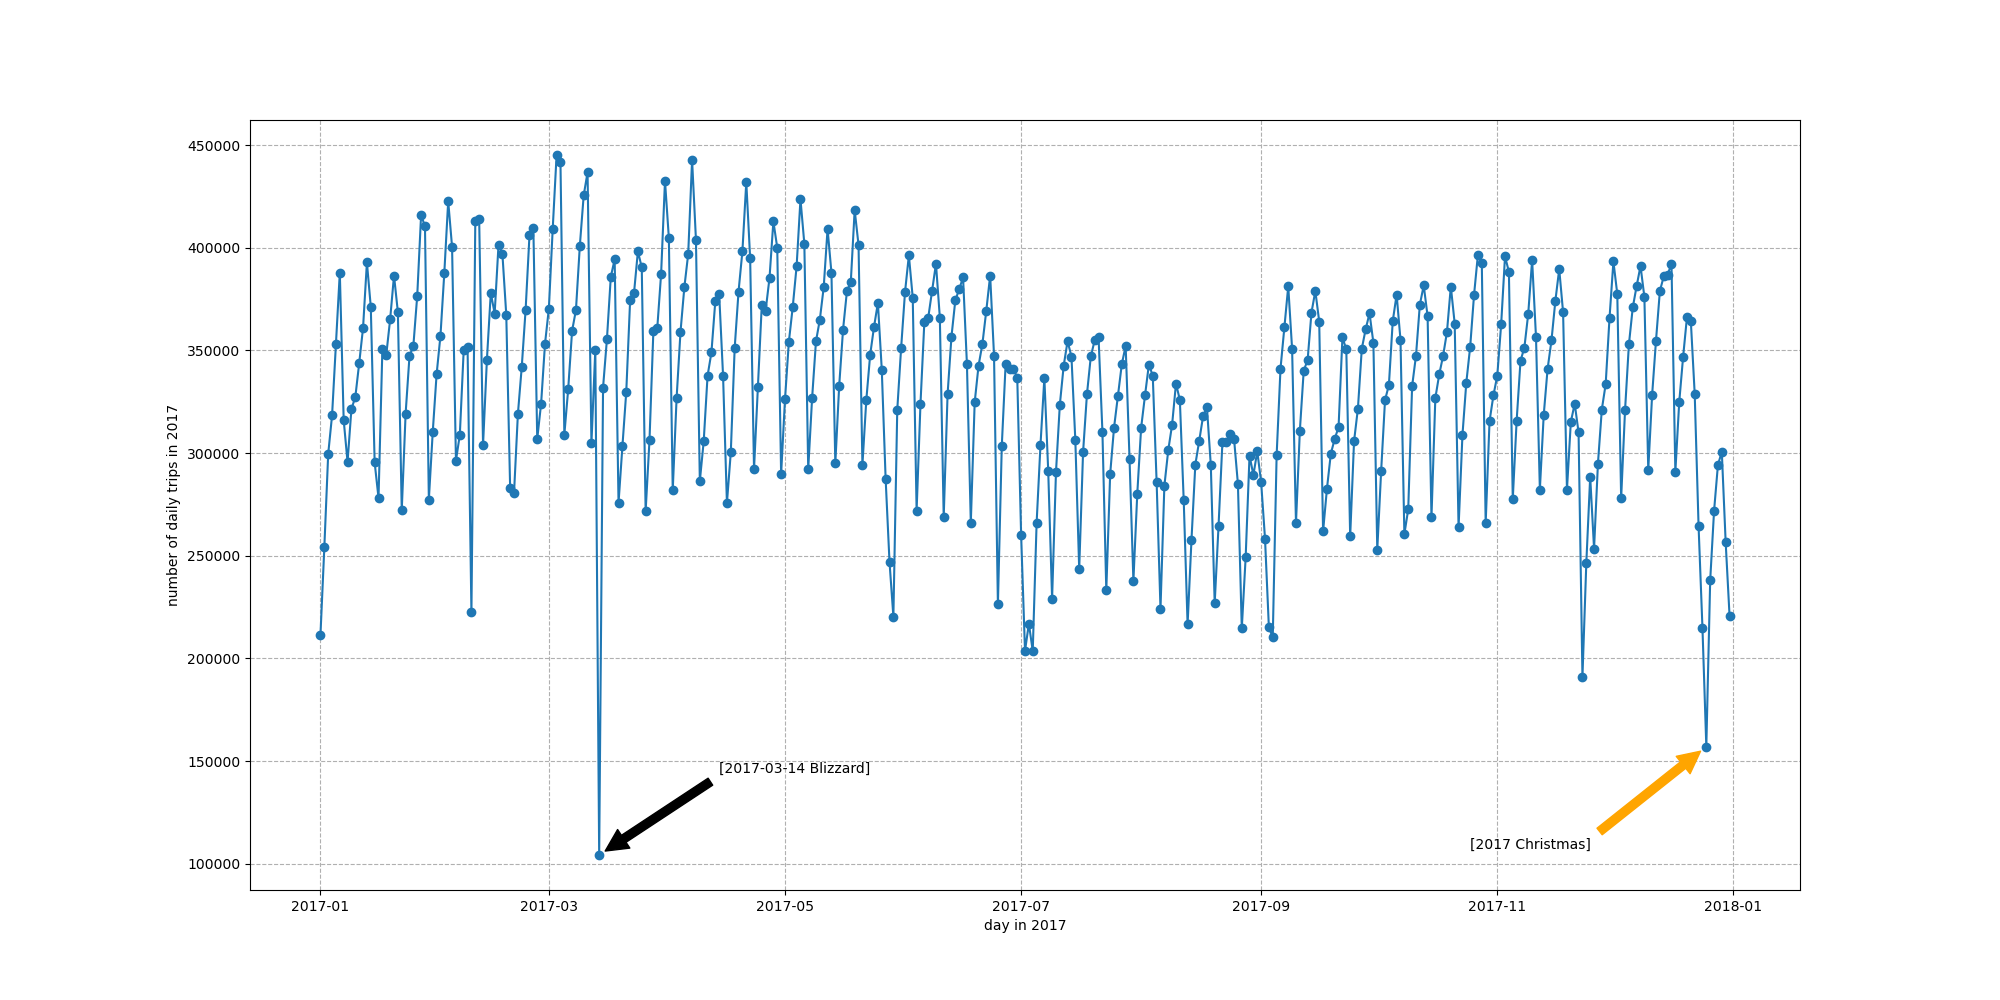The width and height of the screenshot is (2000, 1000).
Task: Click the y-axis tick label 400000
Action: (x=214, y=248)
